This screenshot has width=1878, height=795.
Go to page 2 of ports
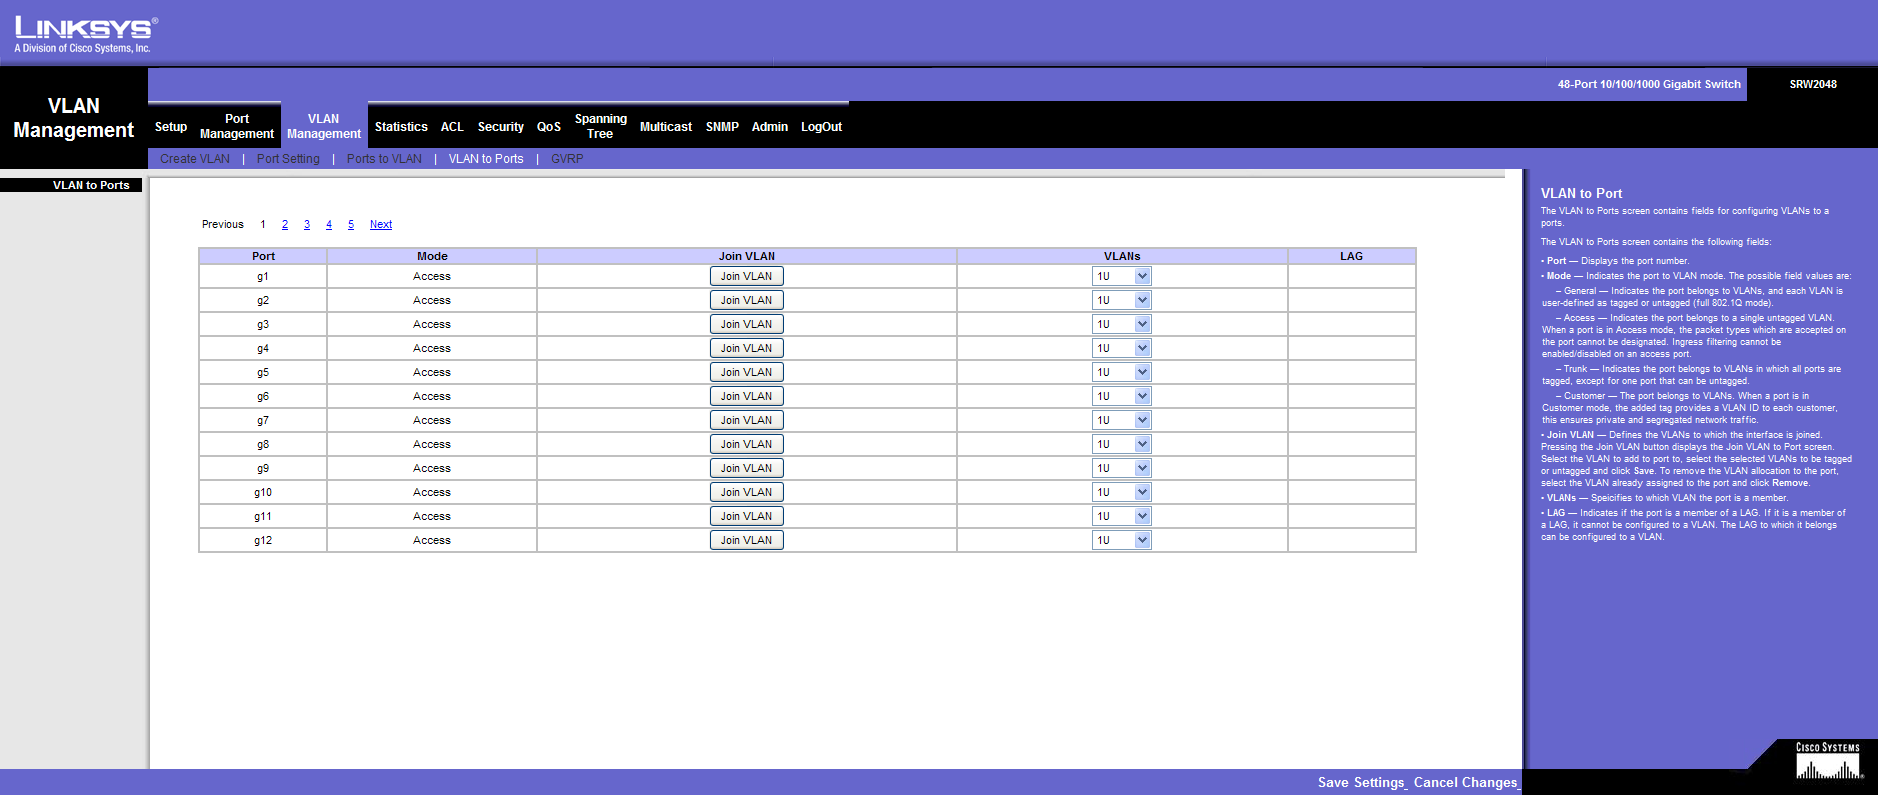(285, 225)
